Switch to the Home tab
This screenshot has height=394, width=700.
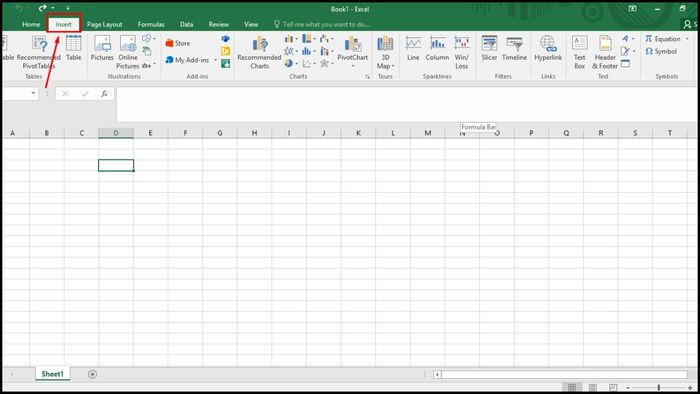tap(31, 24)
